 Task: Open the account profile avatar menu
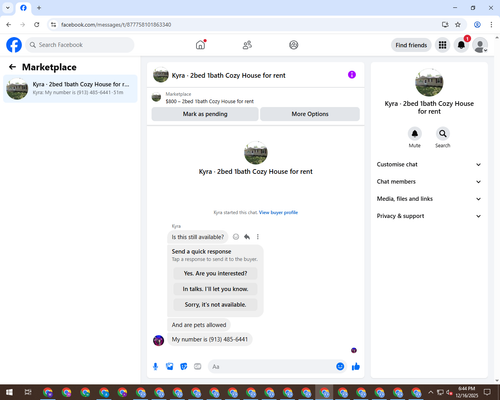pyautogui.click(x=480, y=45)
